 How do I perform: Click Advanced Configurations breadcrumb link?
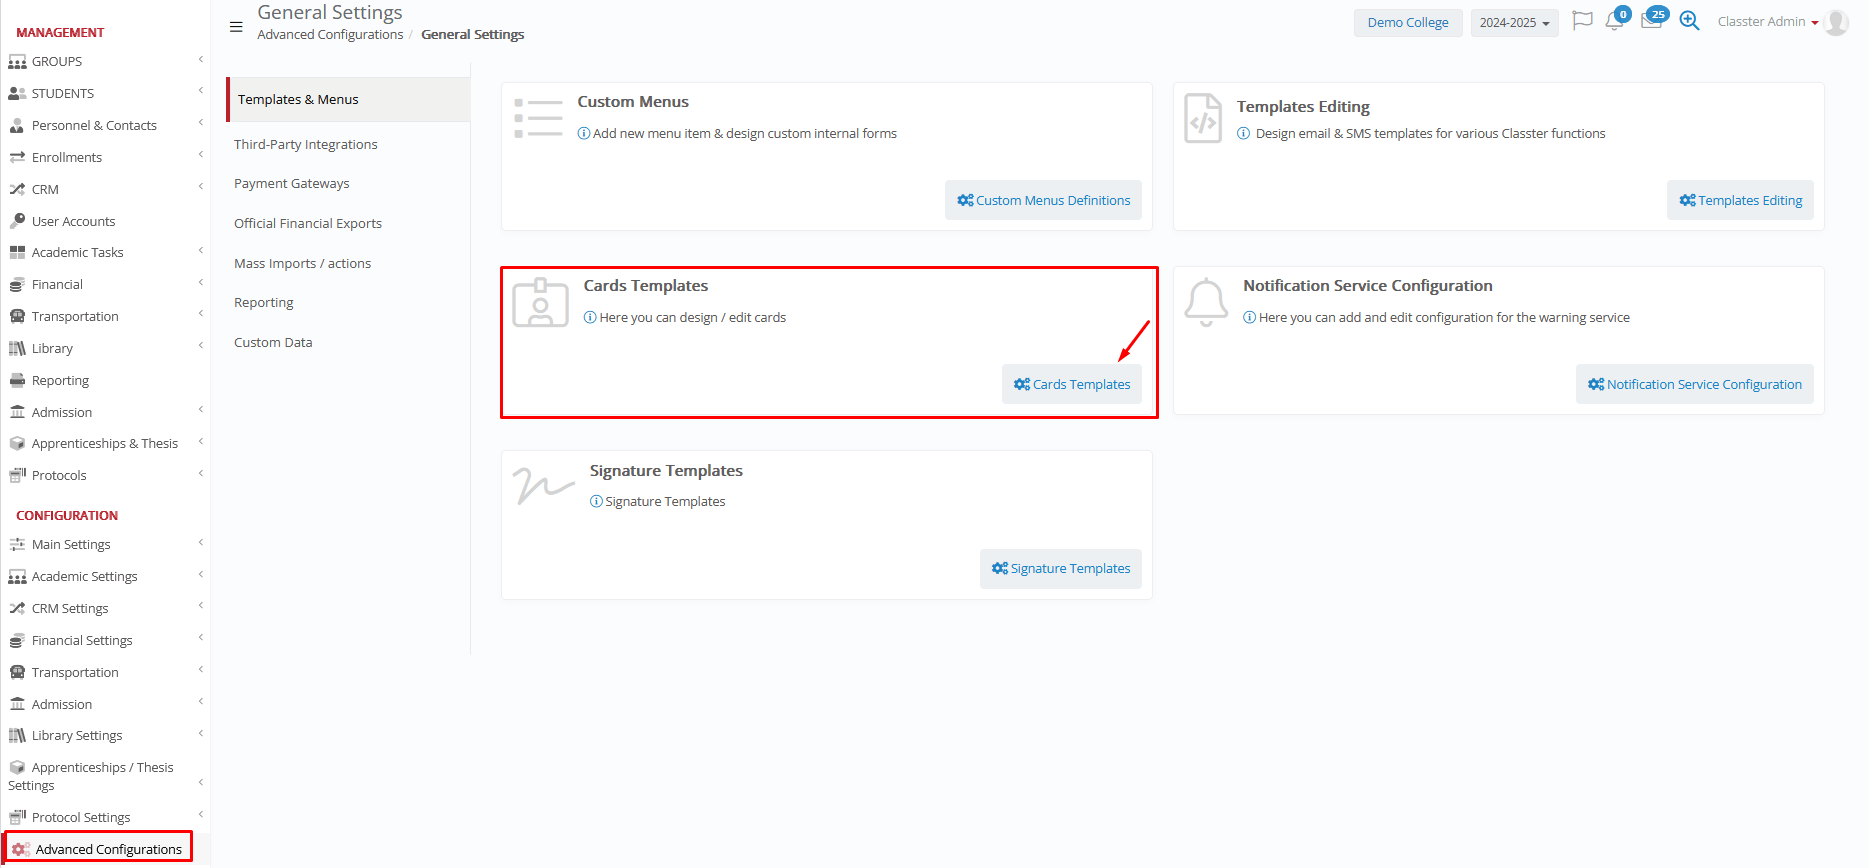coord(330,34)
